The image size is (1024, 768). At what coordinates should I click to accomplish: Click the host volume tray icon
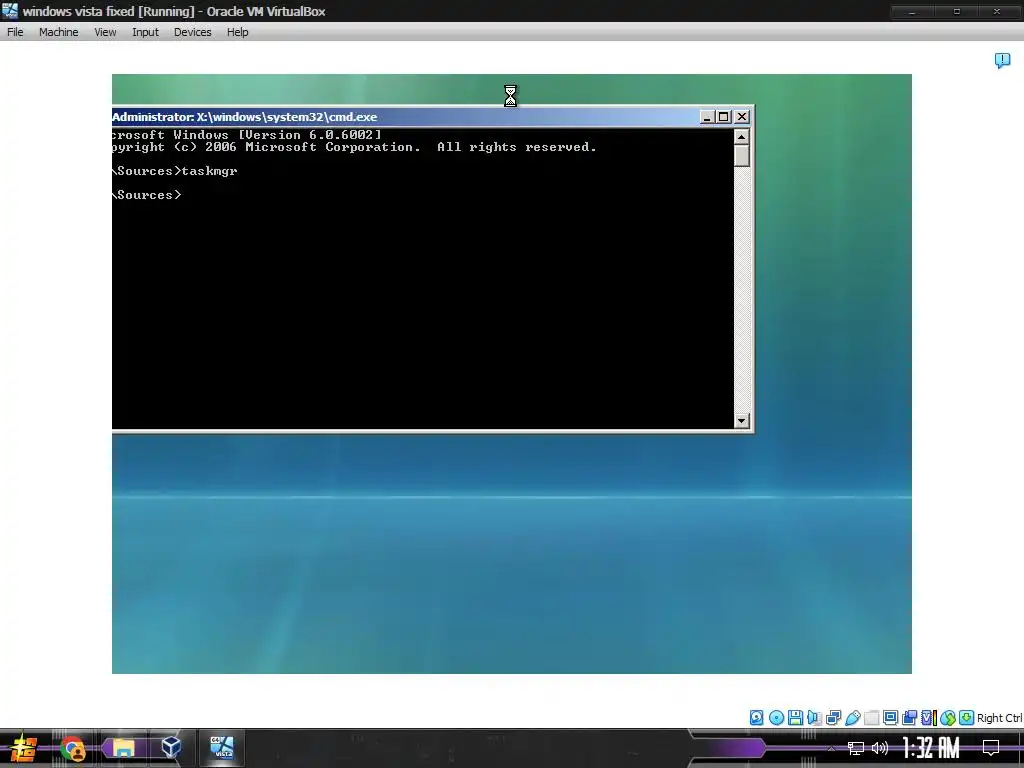880,748
